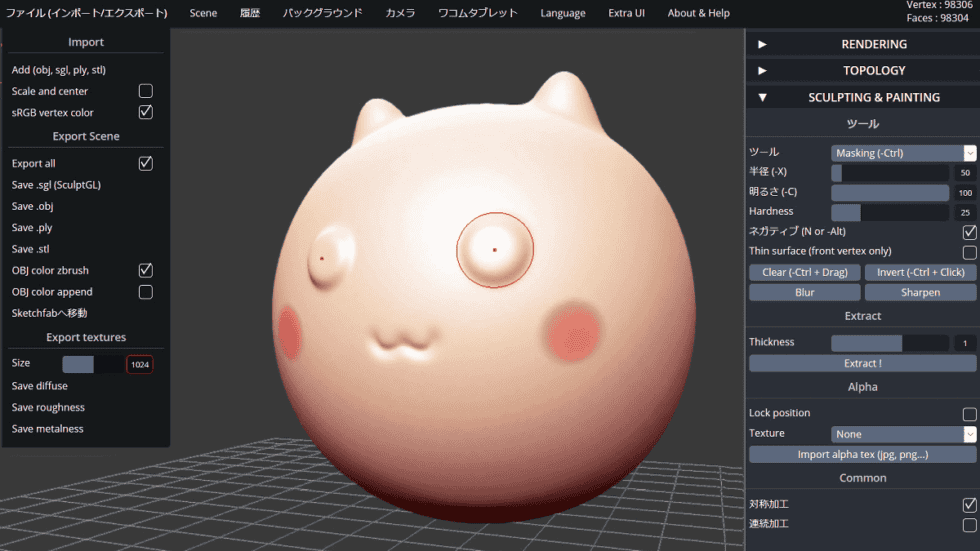Tick the Lock position checkbox
The image size is (980, 551).
(969, 414)
